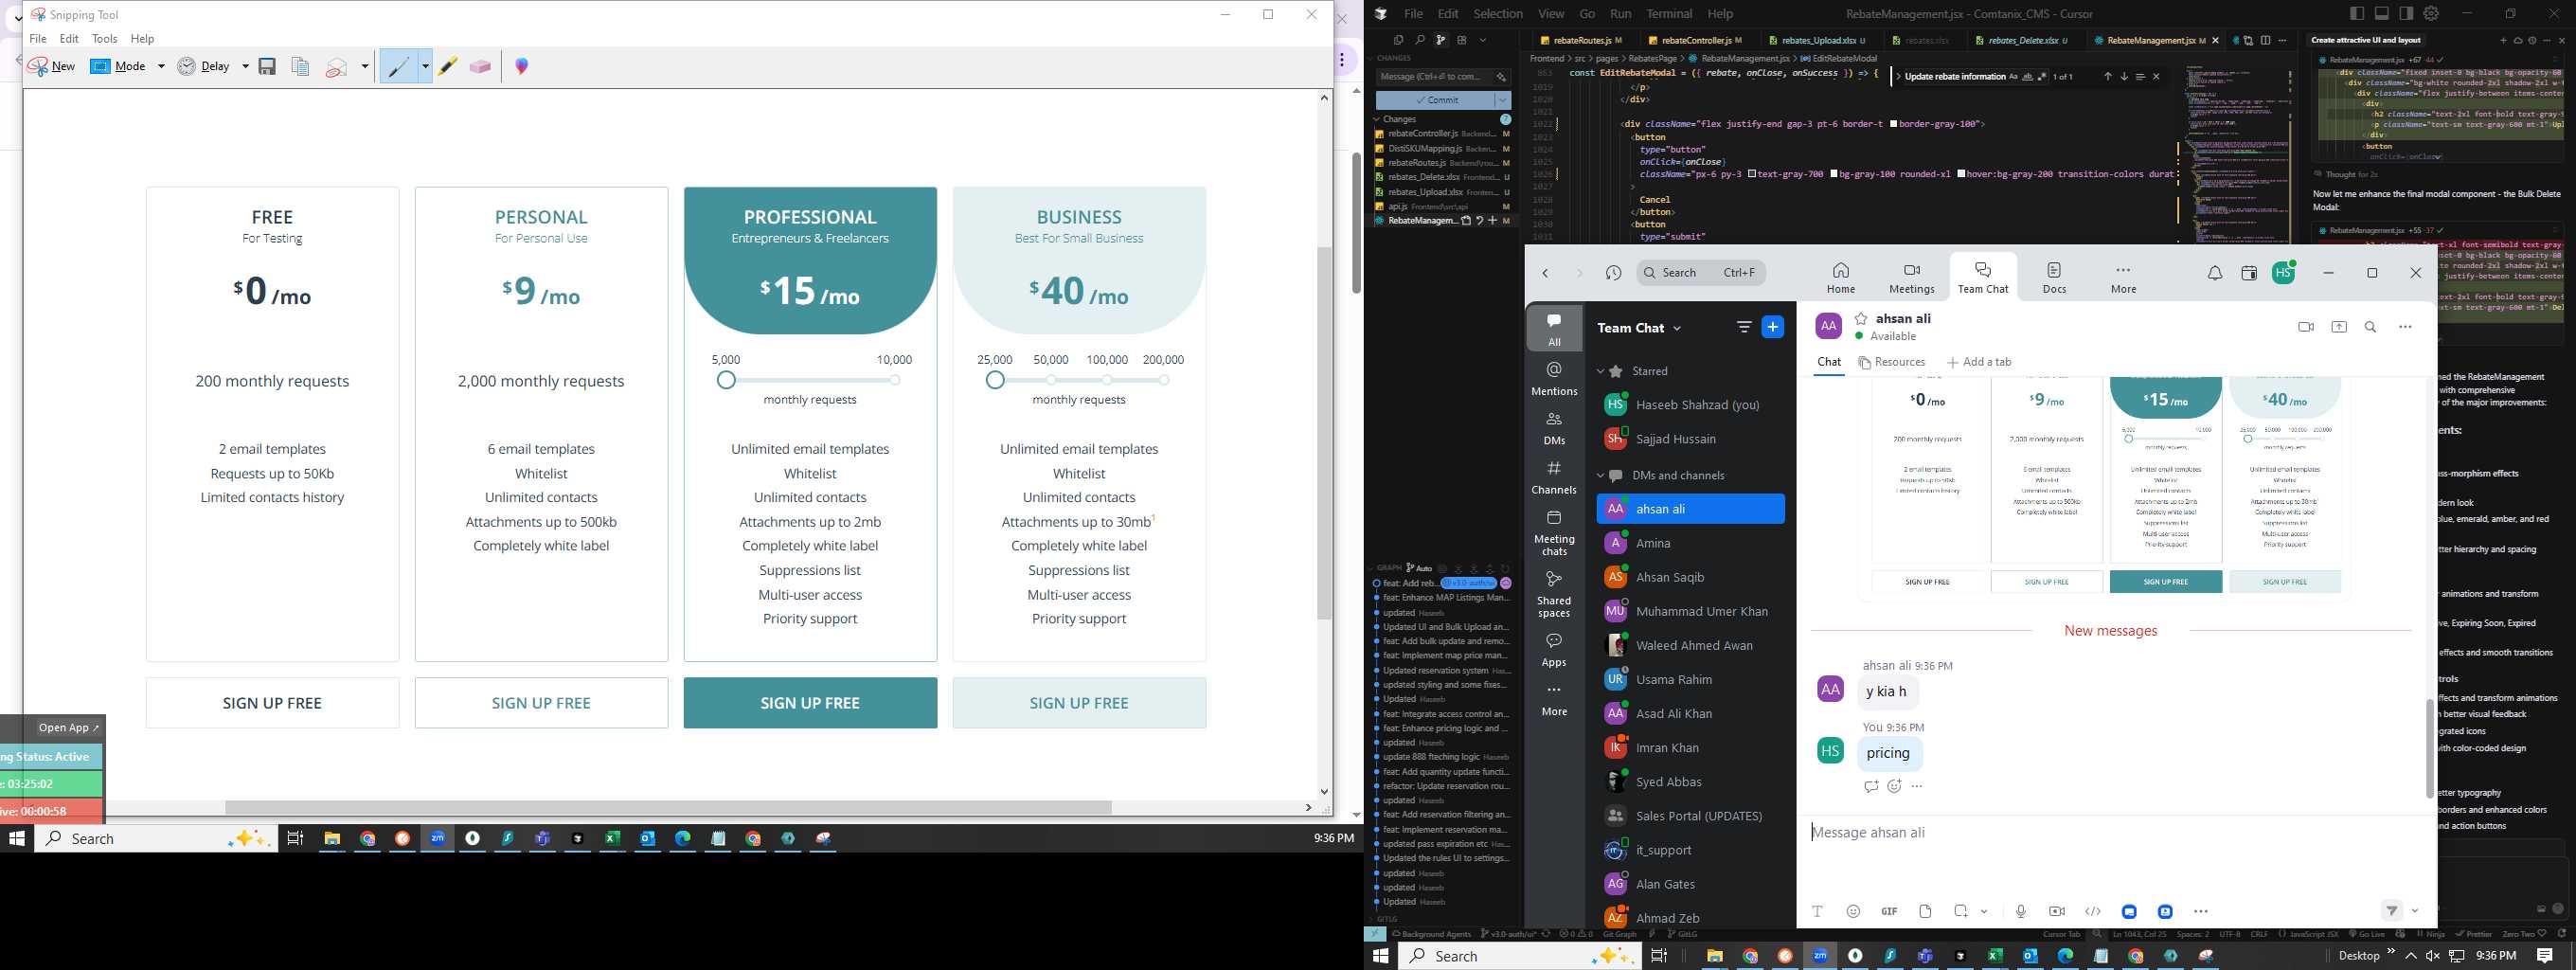Click the Open App button
2576x970 pixels.
click(68, 727)
